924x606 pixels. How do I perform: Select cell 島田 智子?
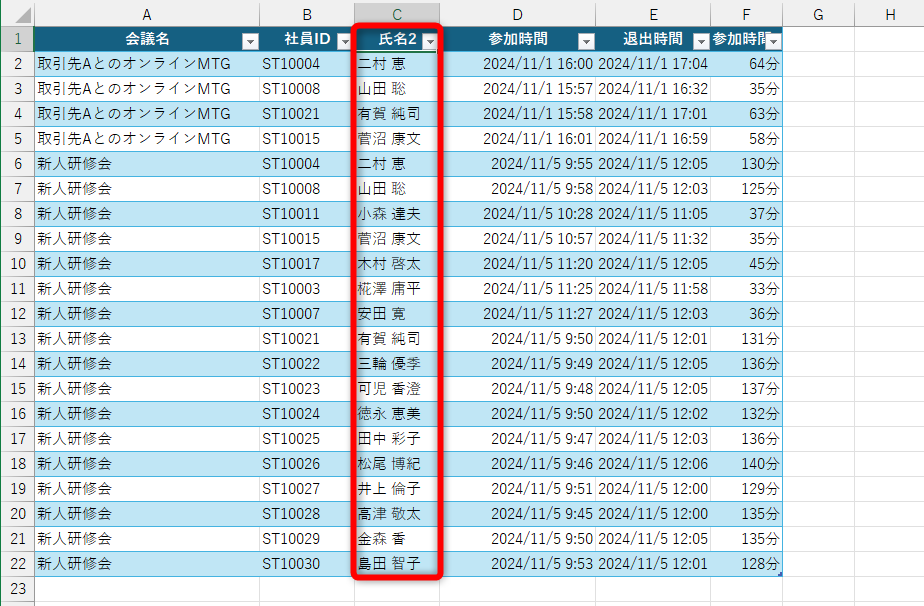click(397, 564)
